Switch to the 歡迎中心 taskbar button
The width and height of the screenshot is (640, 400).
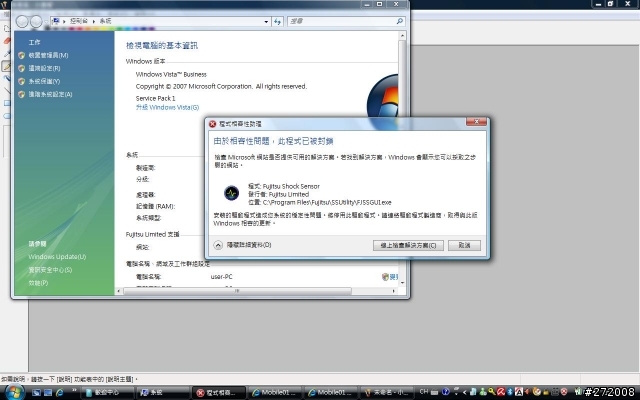click(x=107, y=392)
